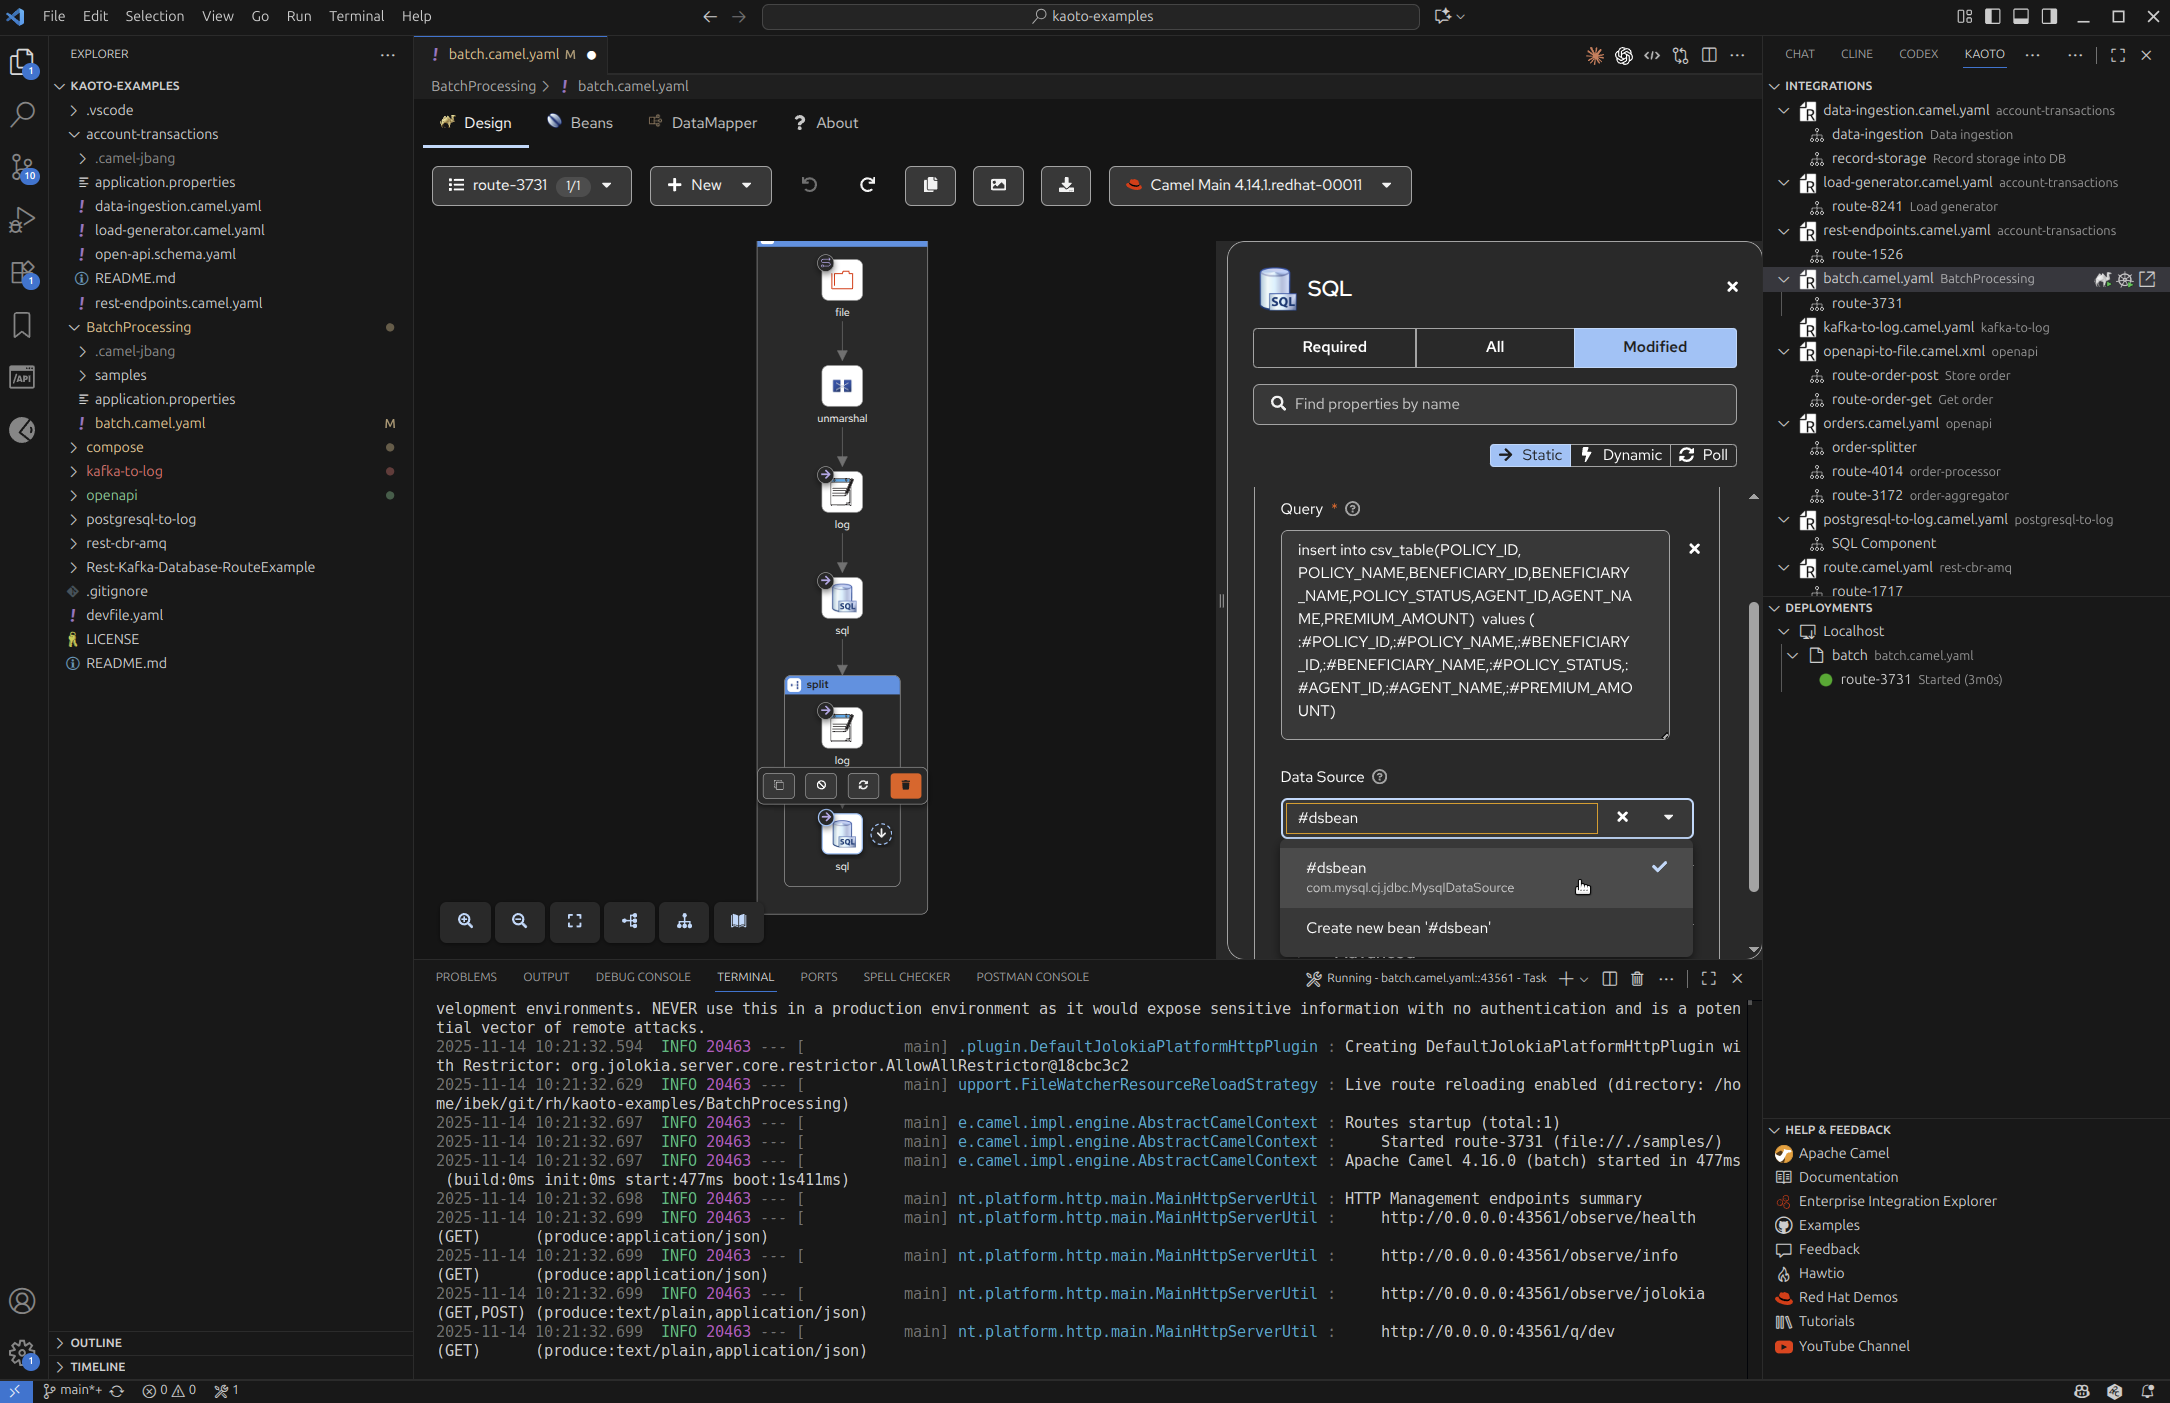Switch to horizontal layout in canvas controls

(629, 921)
